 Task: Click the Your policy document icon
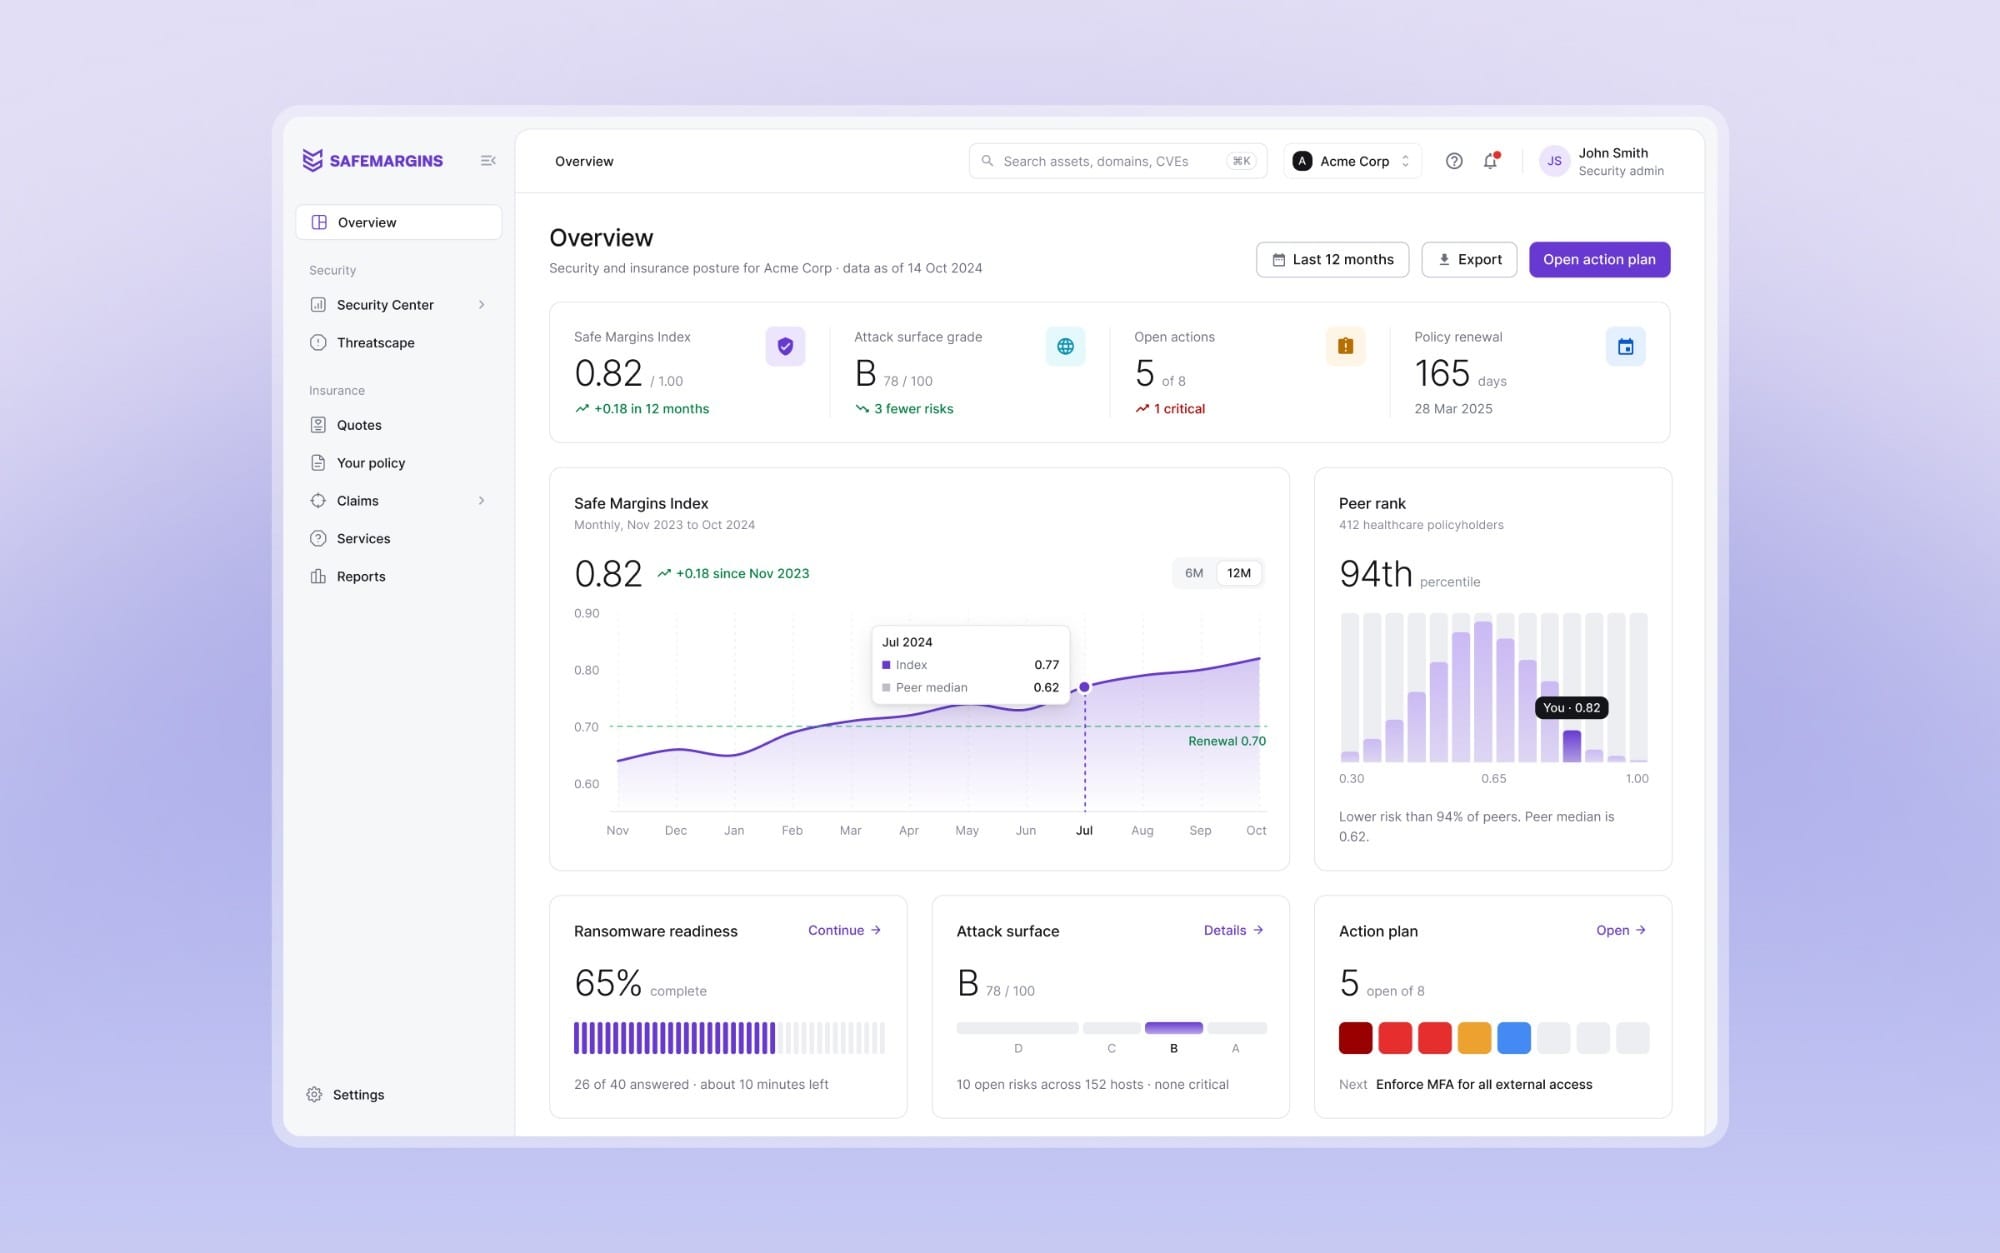[x=318, y=463]
